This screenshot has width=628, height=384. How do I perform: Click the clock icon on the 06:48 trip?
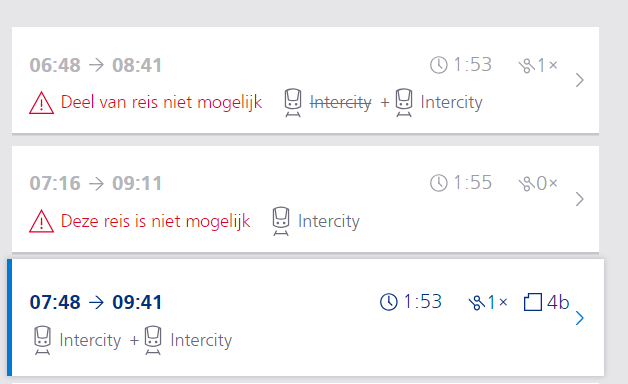point(439,65)
